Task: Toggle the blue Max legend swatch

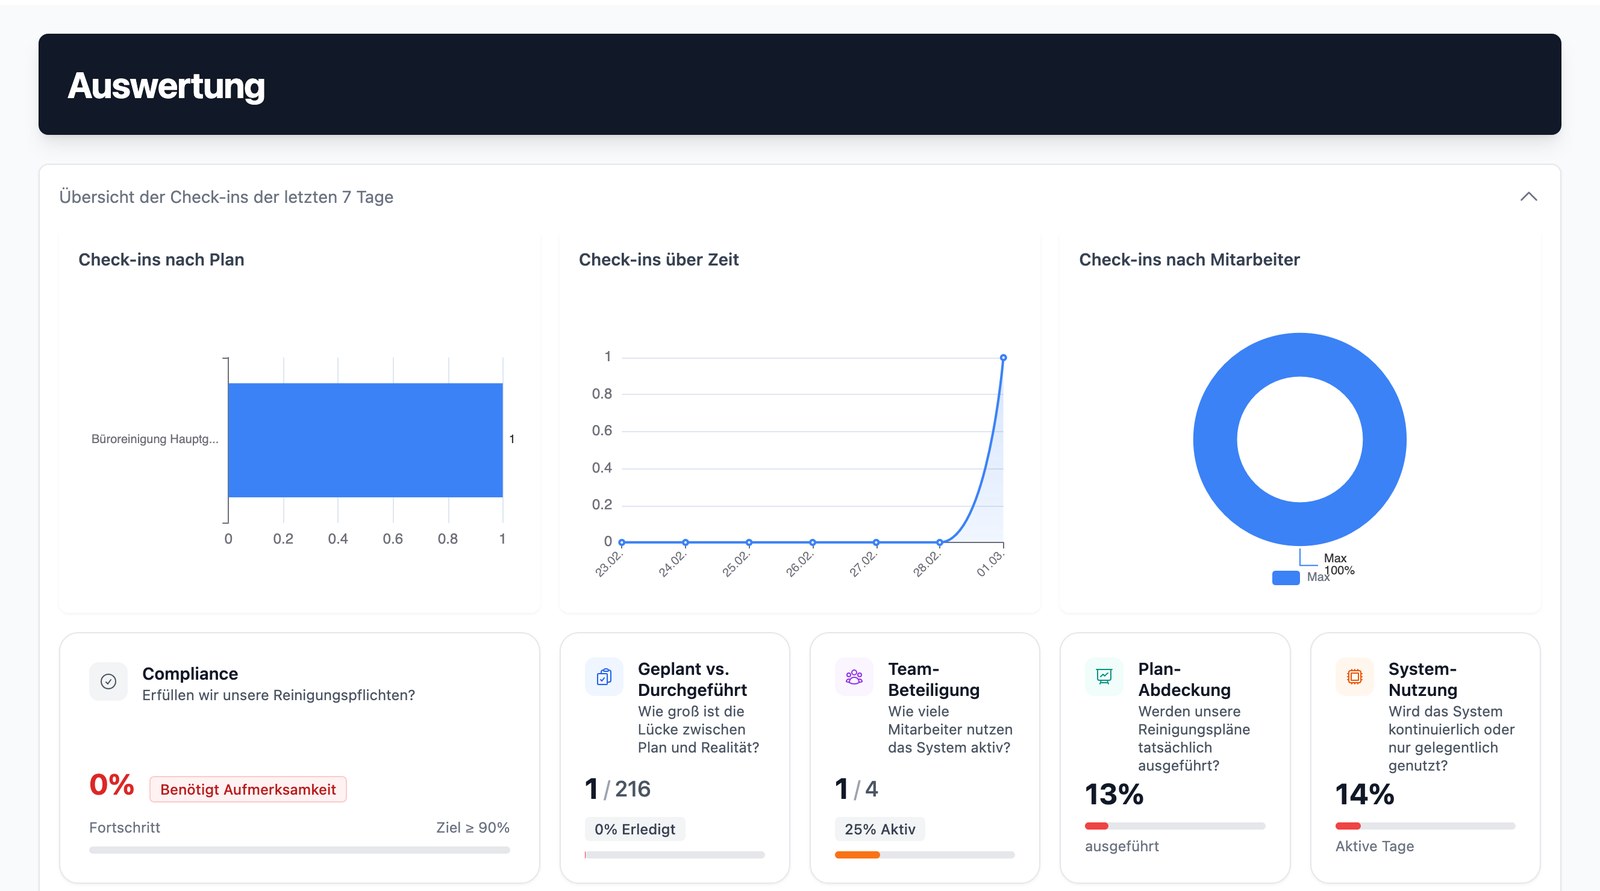Action: [x=1285, y=578]
